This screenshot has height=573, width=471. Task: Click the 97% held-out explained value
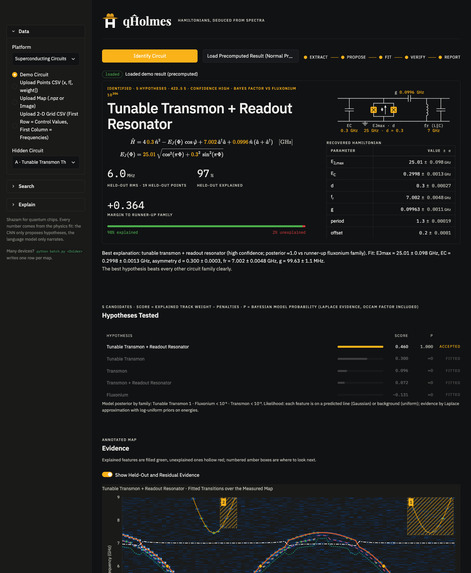[x=205, y=174]
